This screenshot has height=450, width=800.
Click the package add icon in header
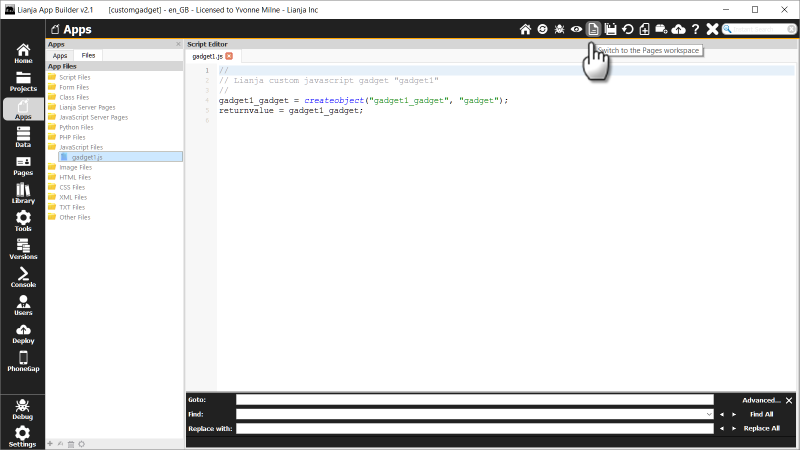pos(661,30)
